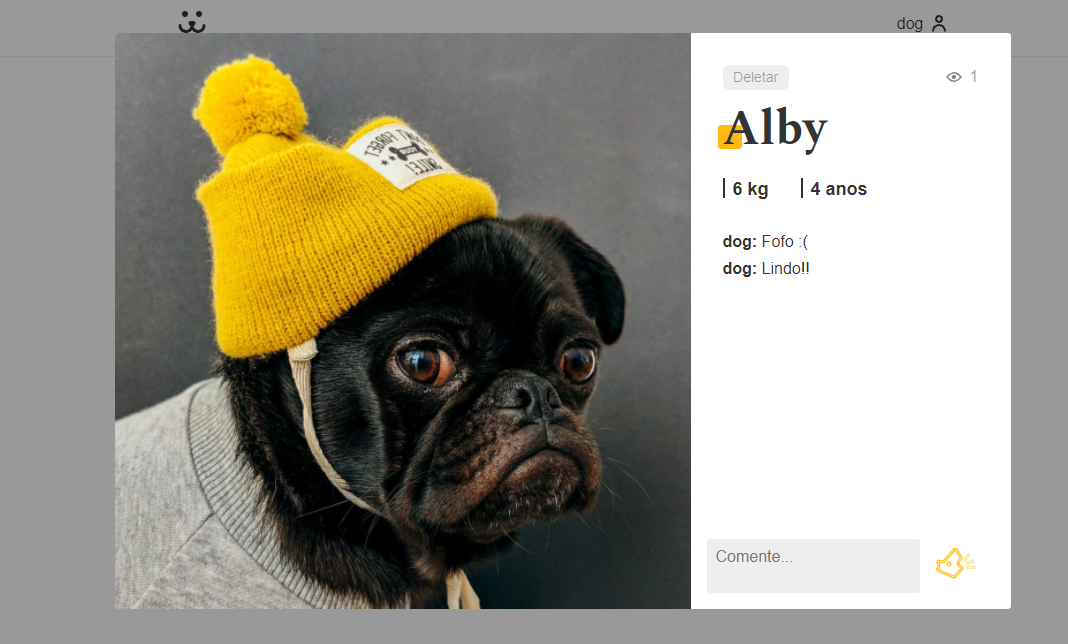The height and width of the screenshot is (644, 1068).
Task: Focus the Comente... comment field
Action: 813,566
